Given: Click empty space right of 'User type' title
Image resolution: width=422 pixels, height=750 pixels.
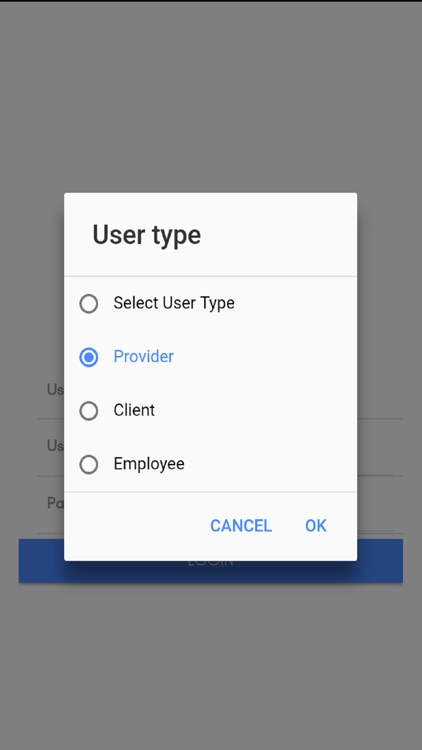Looking at the screenshot, I should (x=278, y=235).
